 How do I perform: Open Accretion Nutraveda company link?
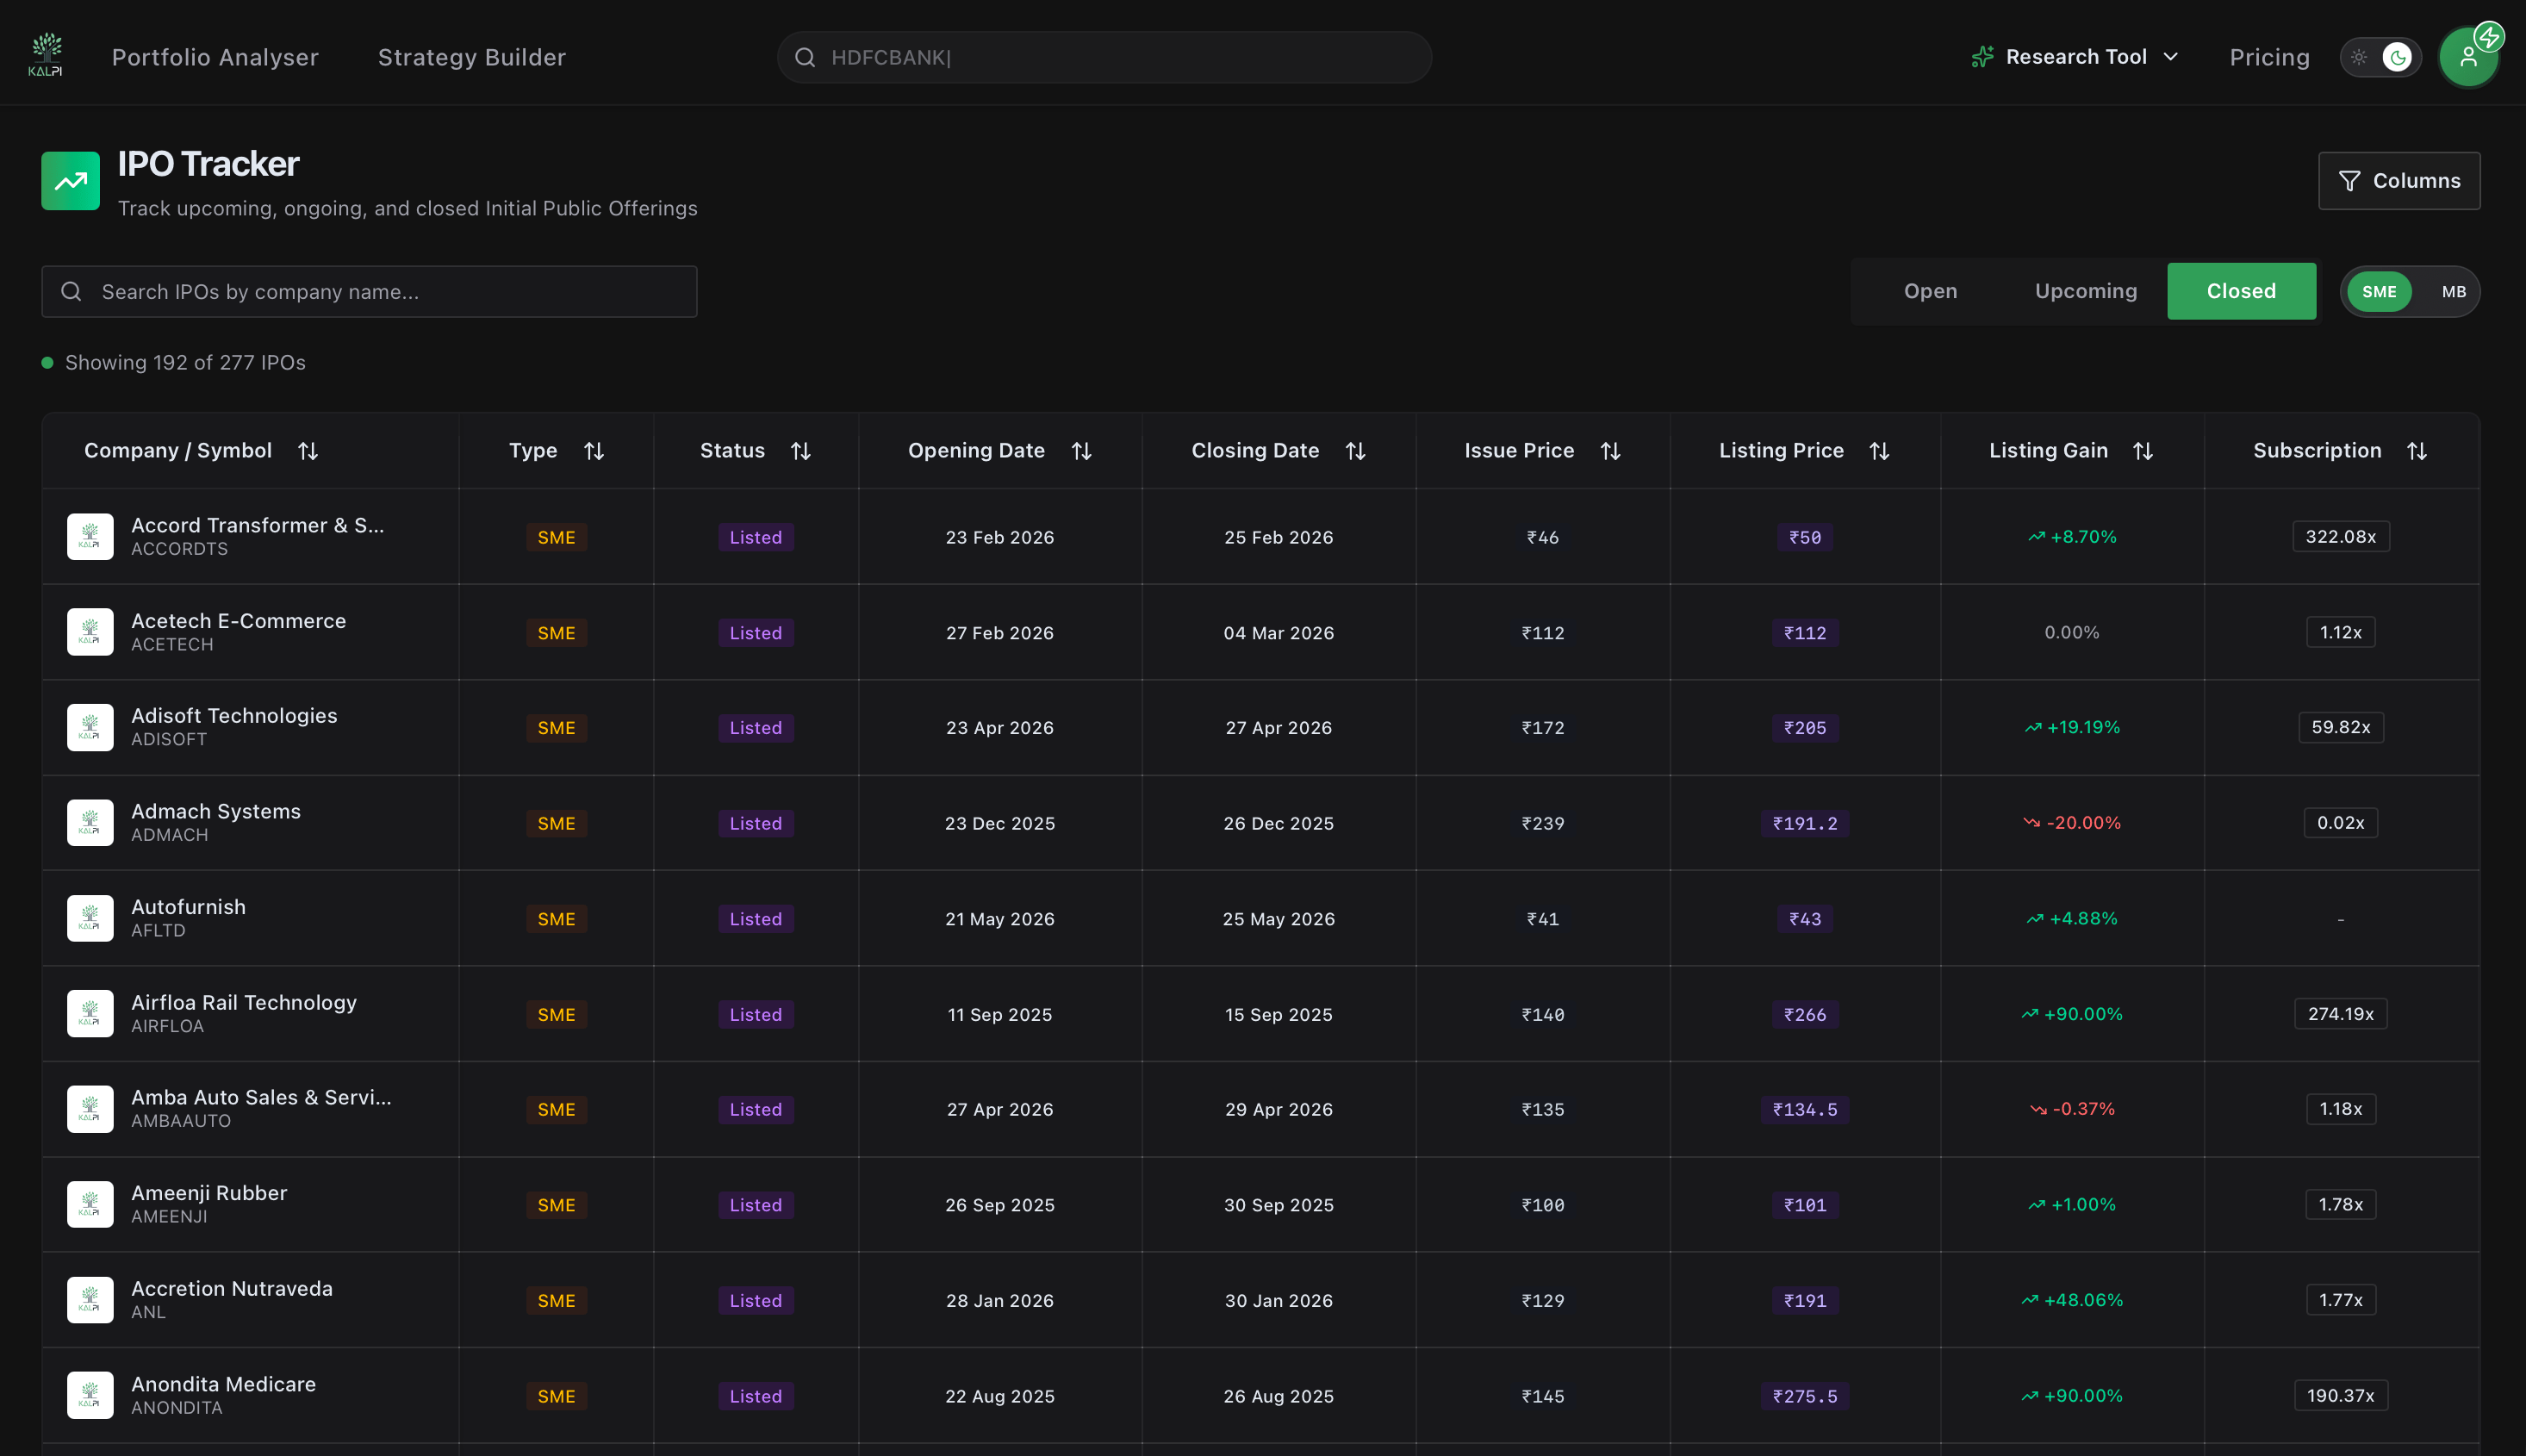coord(231,1289)
